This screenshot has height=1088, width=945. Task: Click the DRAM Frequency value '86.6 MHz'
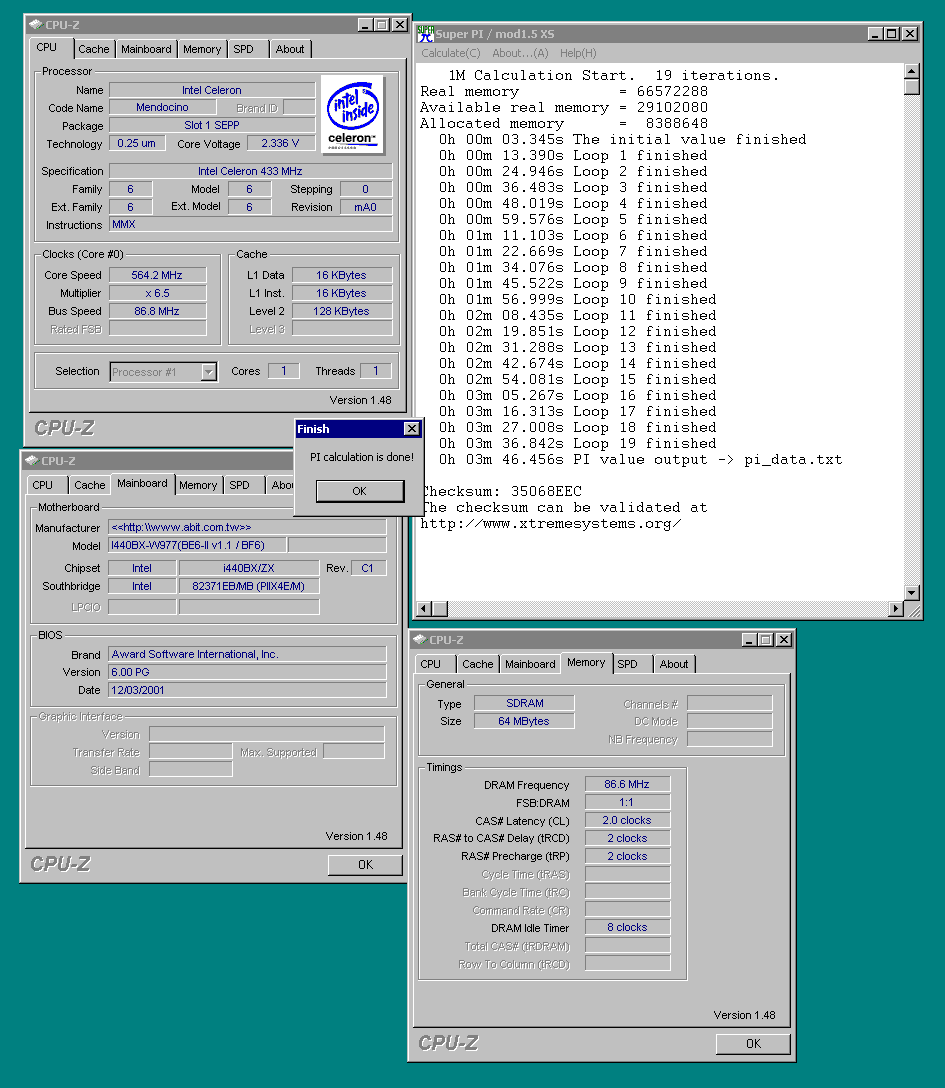click(627, 784)
